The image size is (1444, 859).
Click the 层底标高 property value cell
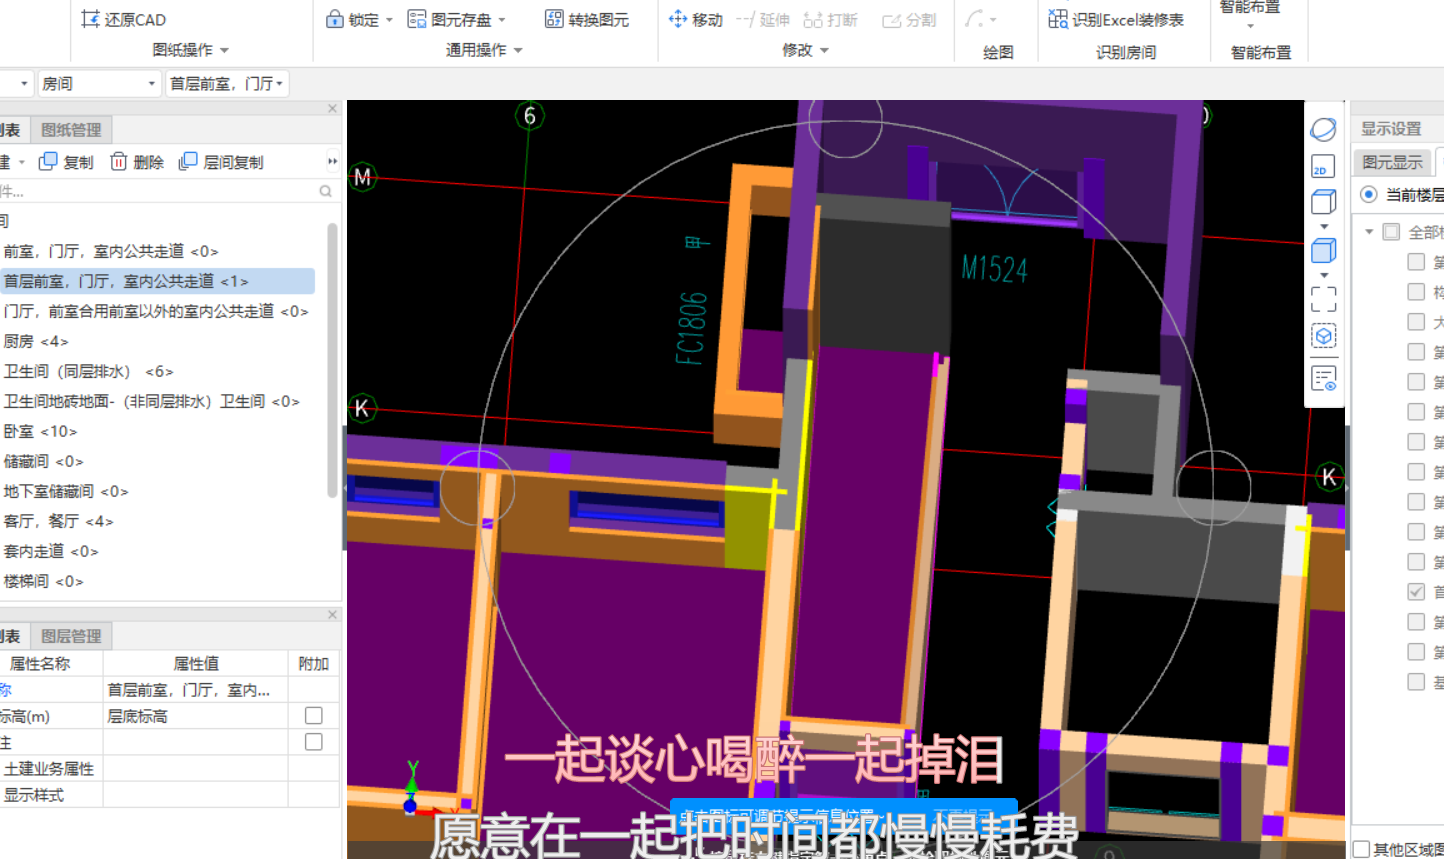click(196, 716)
